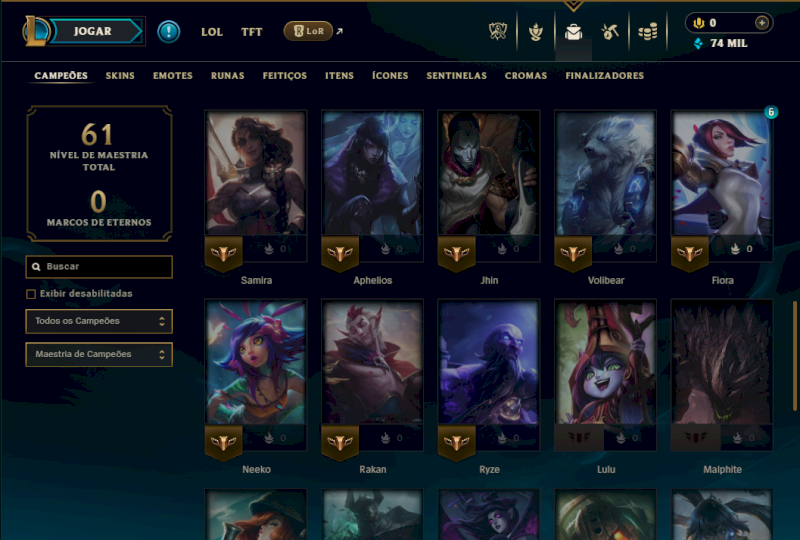Enable Exibir desabilitadas checkbox
800x540 pixels.
(31, 294)
